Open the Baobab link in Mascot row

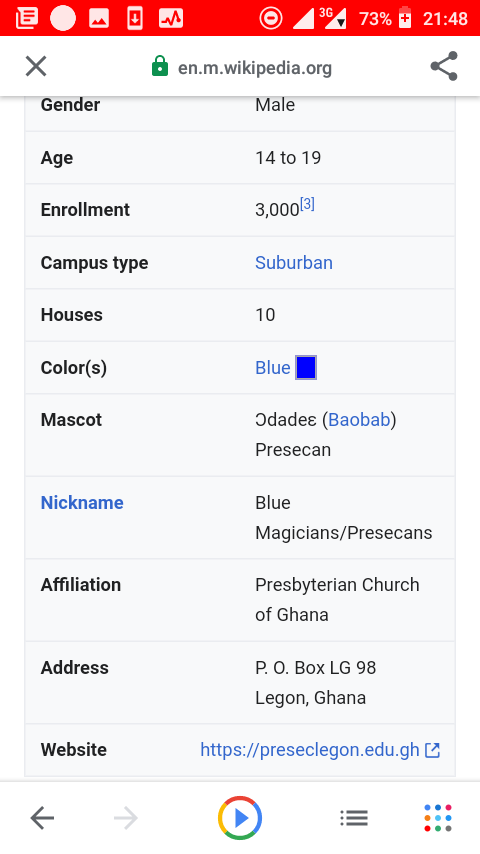359,420
